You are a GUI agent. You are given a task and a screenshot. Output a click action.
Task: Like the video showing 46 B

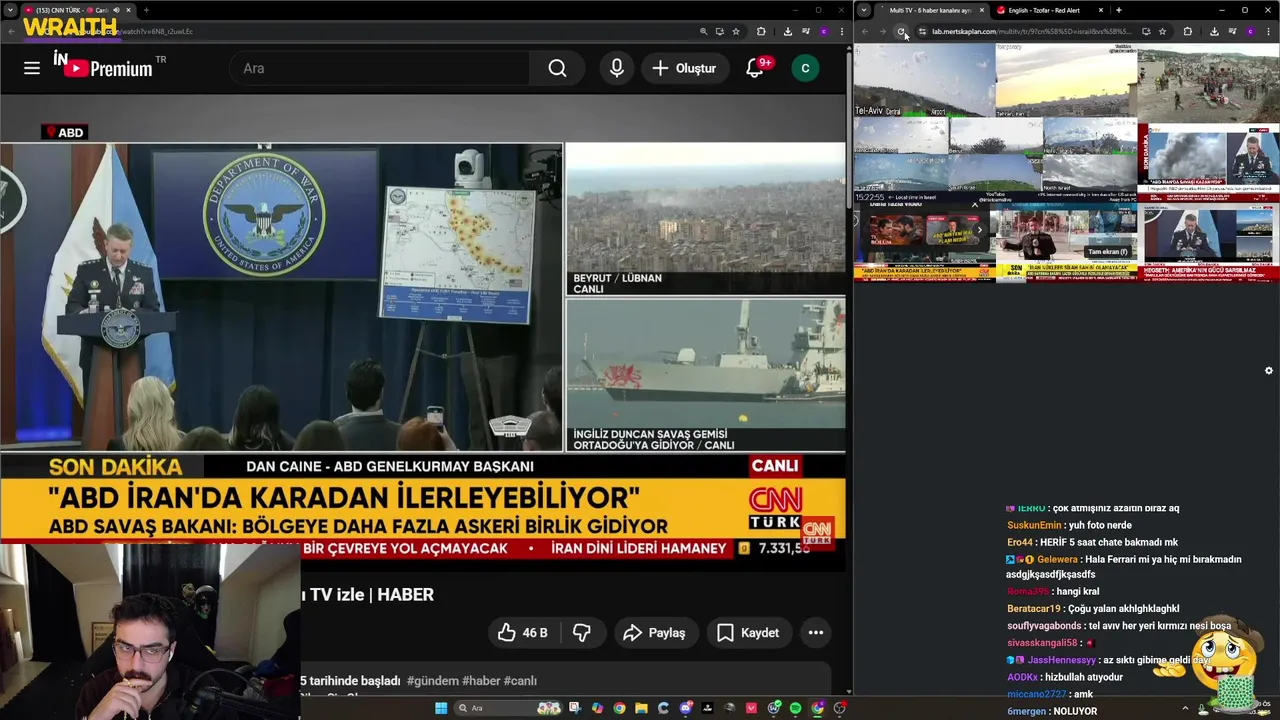[x=522, y=632]
